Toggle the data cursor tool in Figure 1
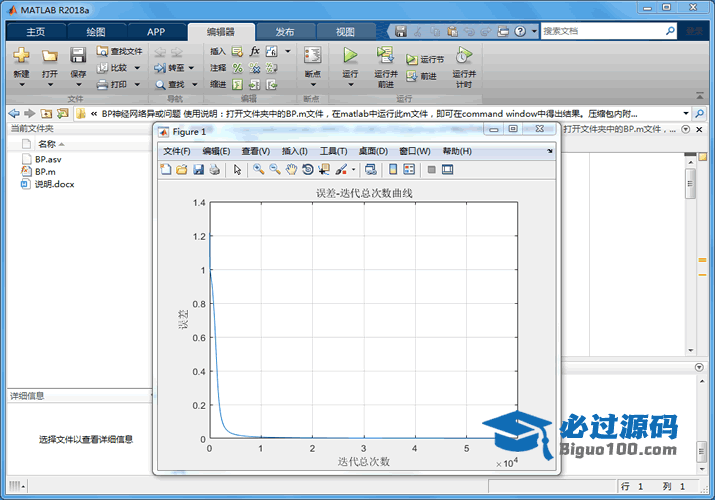 pos(324,170)
